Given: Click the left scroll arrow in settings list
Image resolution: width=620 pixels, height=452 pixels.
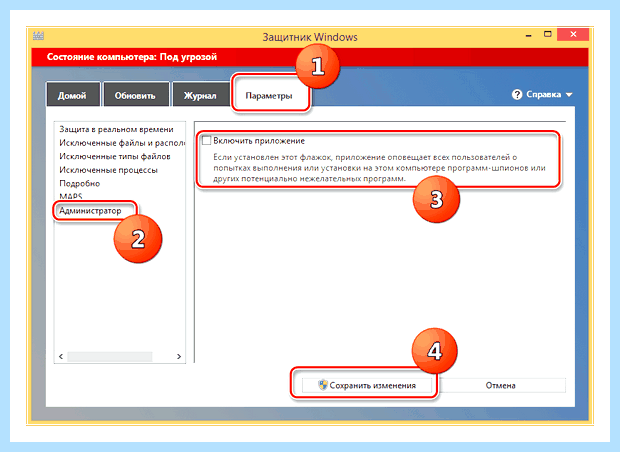Looking at the screenshot, I should tap(61, 356).
